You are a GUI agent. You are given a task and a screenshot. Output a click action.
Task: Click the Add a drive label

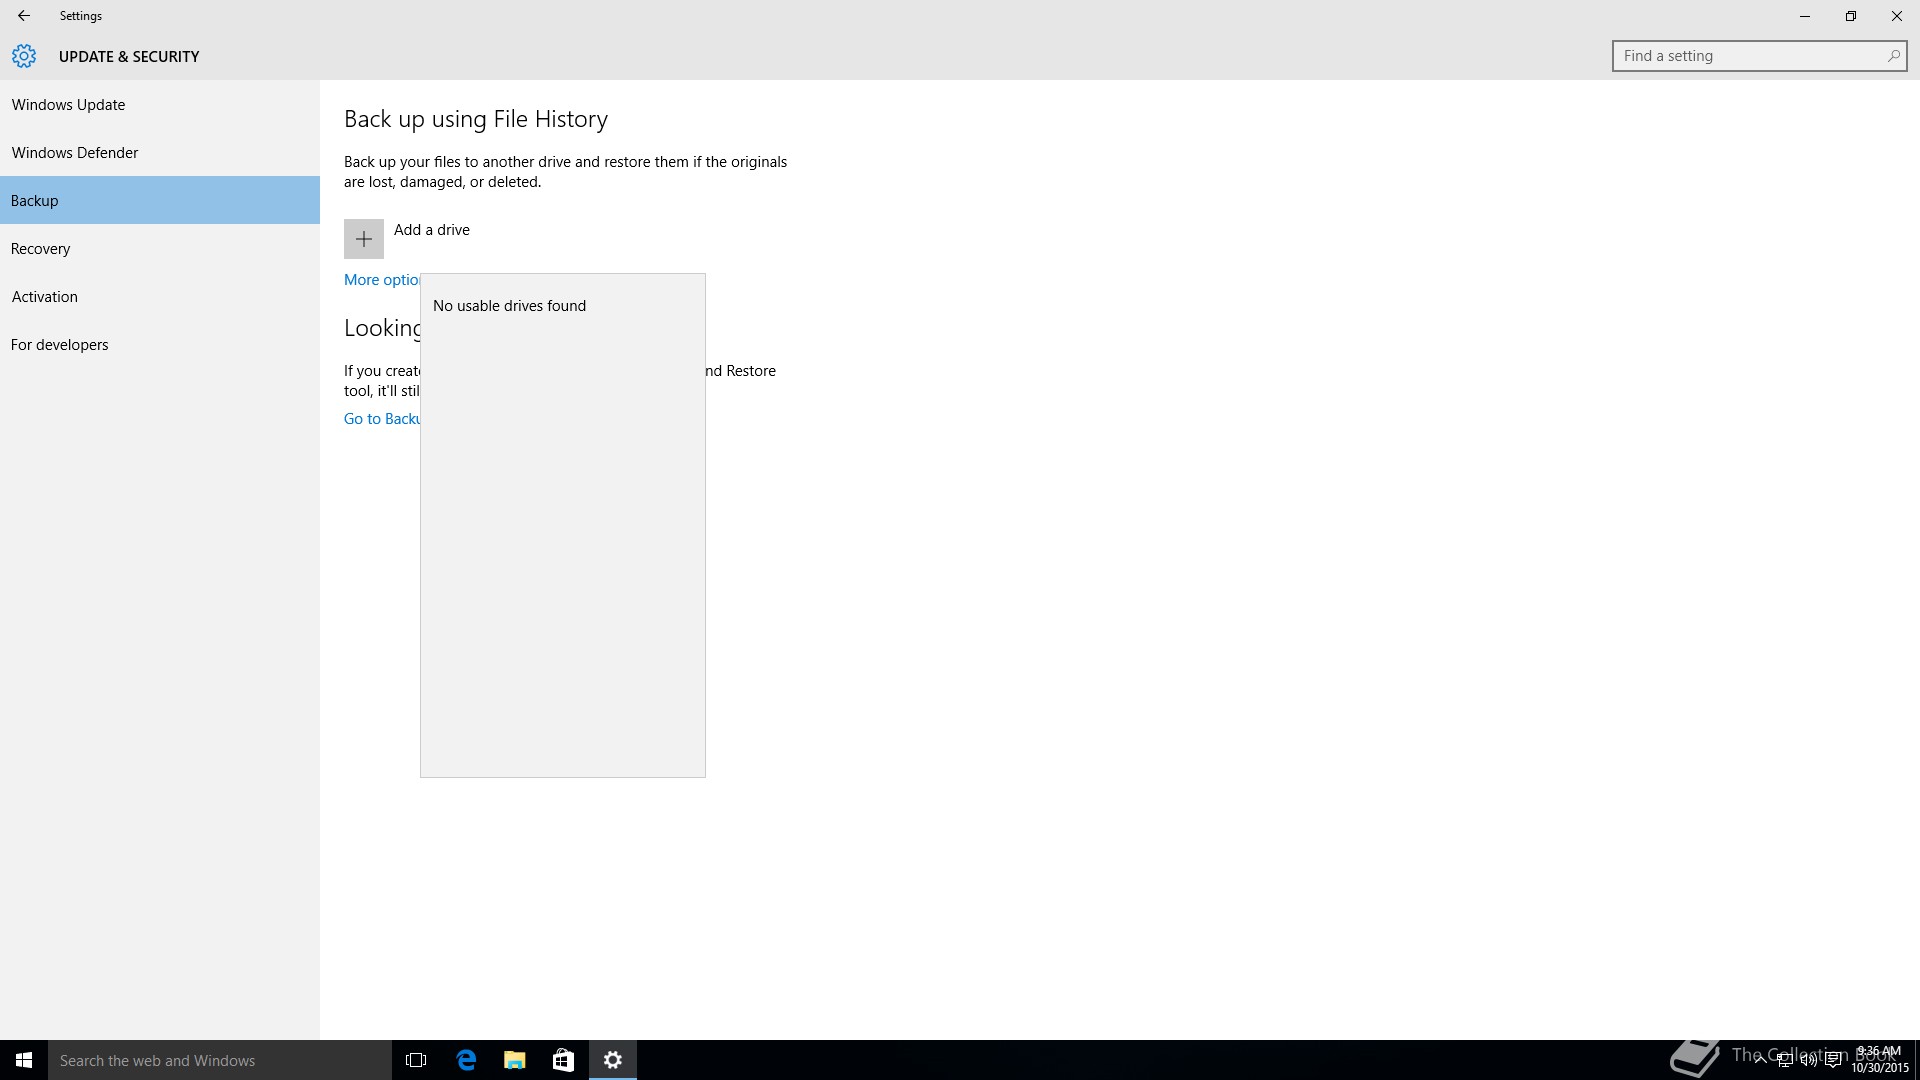coord(432,230)
